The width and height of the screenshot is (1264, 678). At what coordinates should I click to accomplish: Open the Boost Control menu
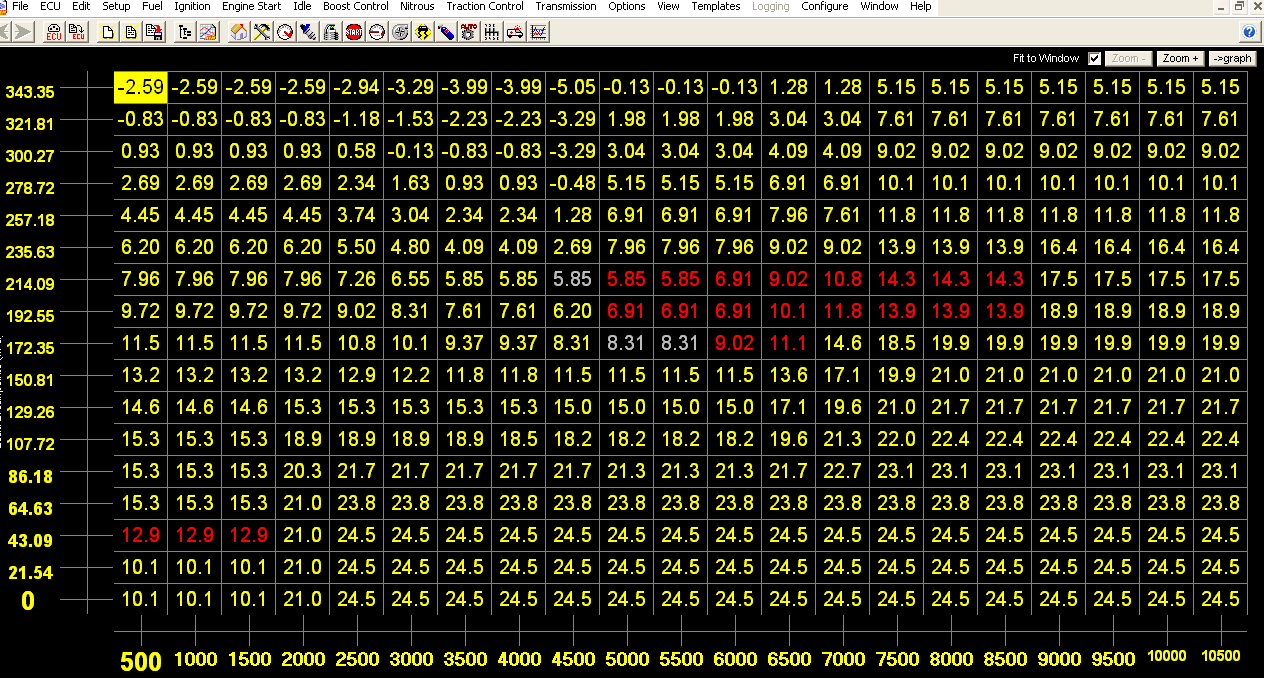click(x=356, y=6)
